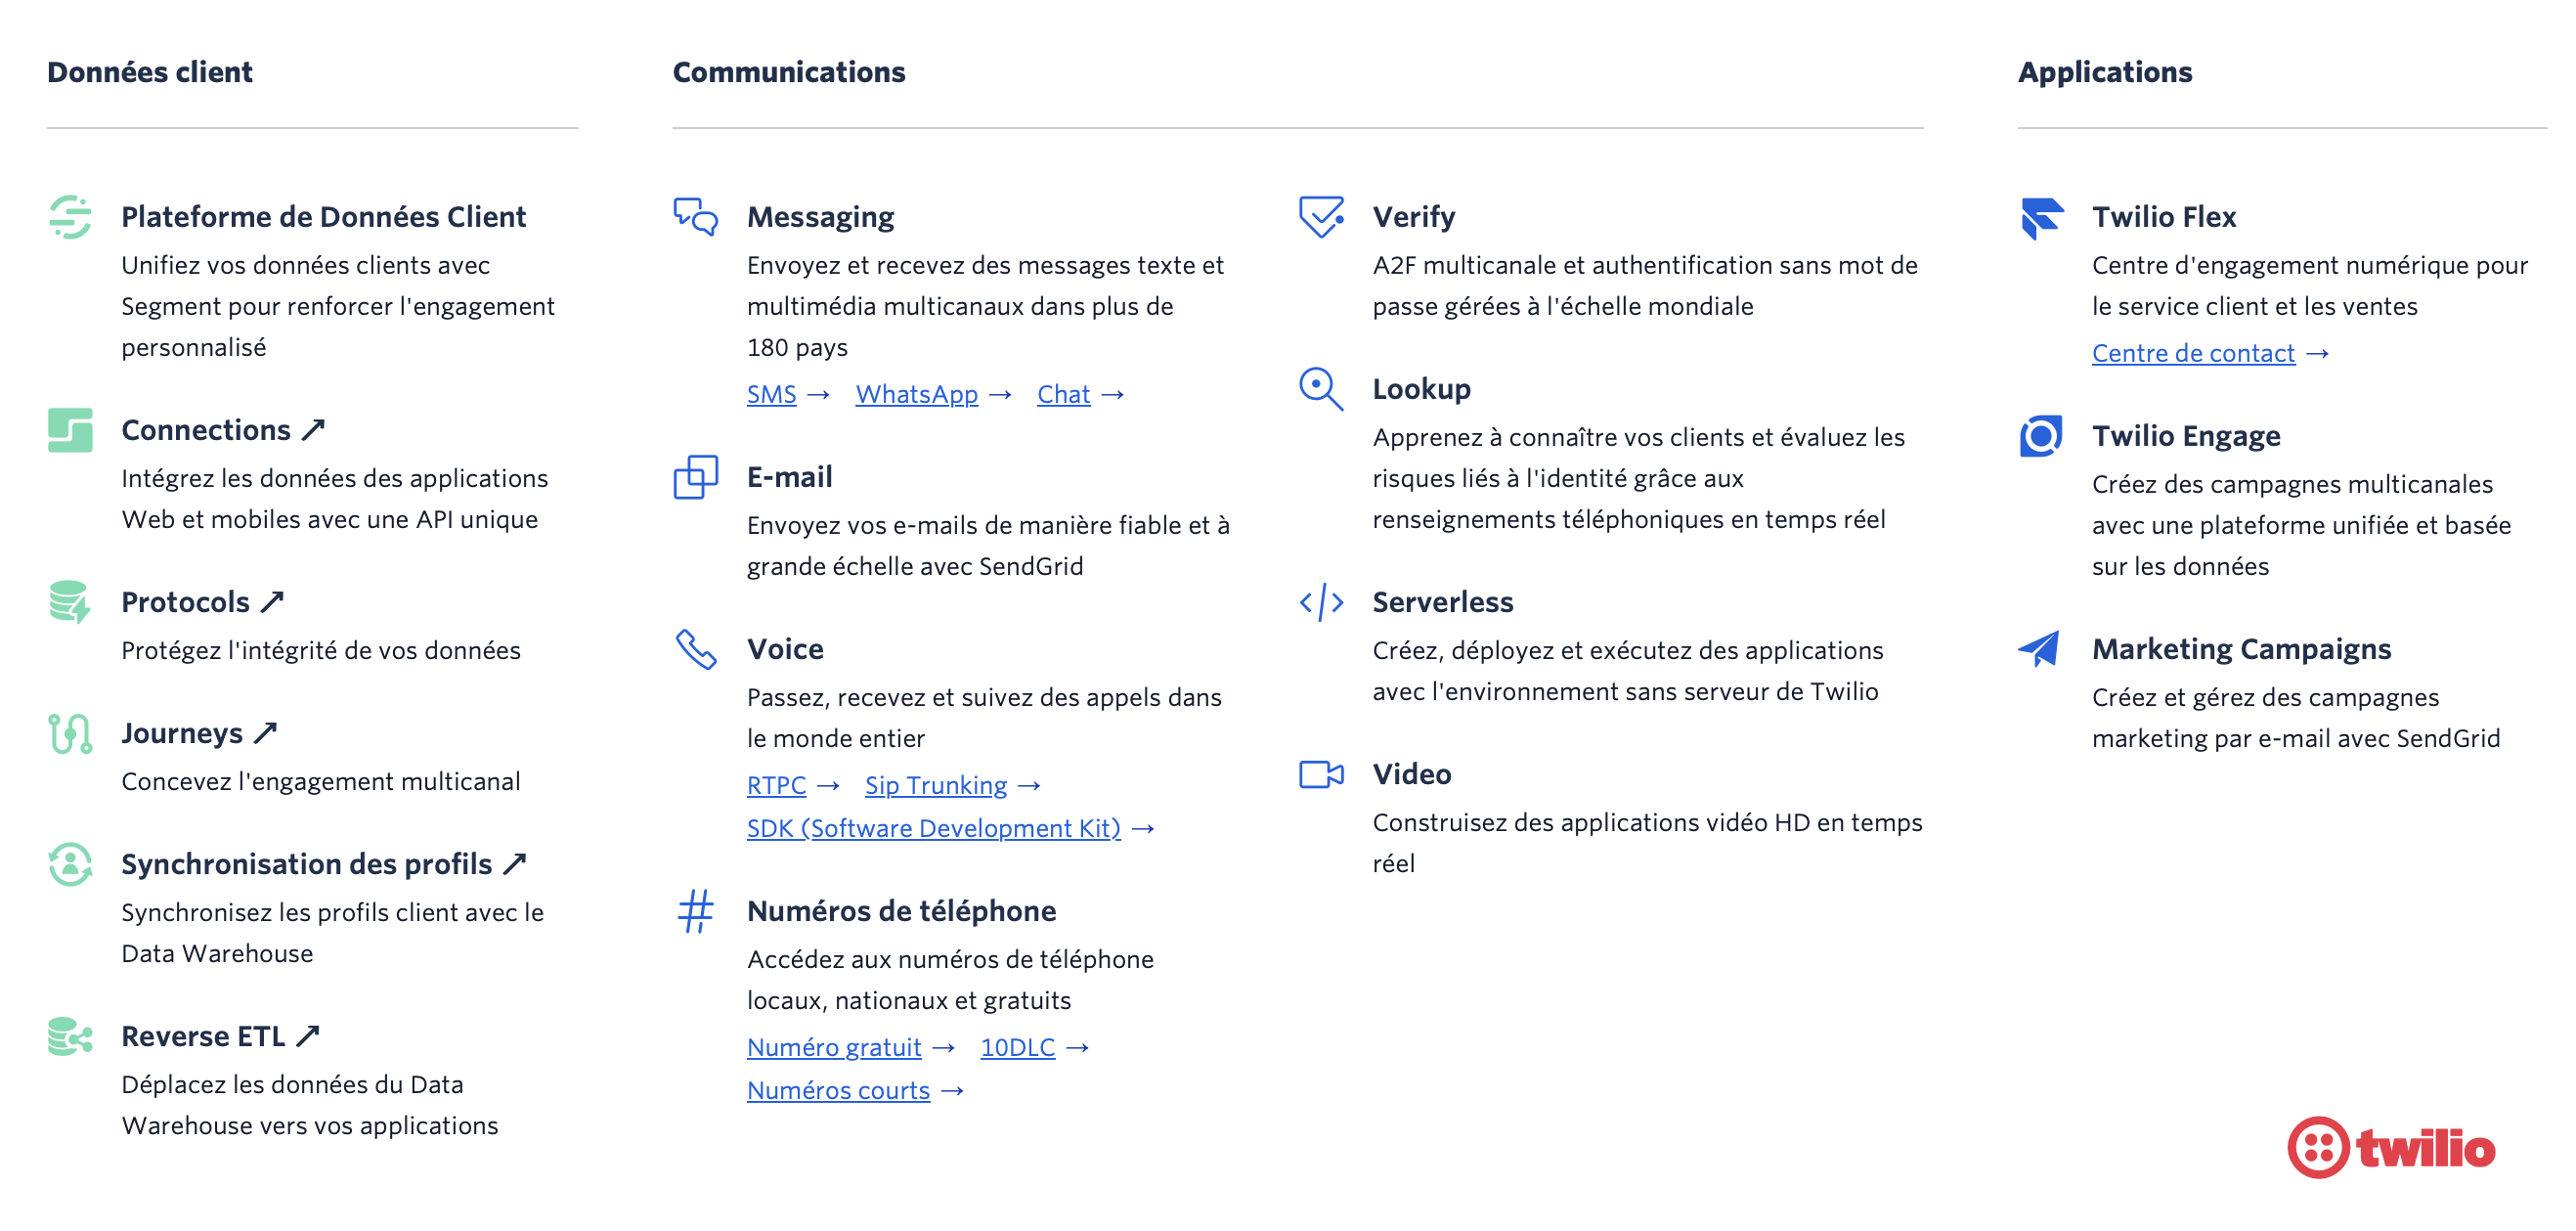Image resolution: width=2576 pixels, height=1231 pixels.
Task: Follow the Numéros courts link
Action: 838,1091
